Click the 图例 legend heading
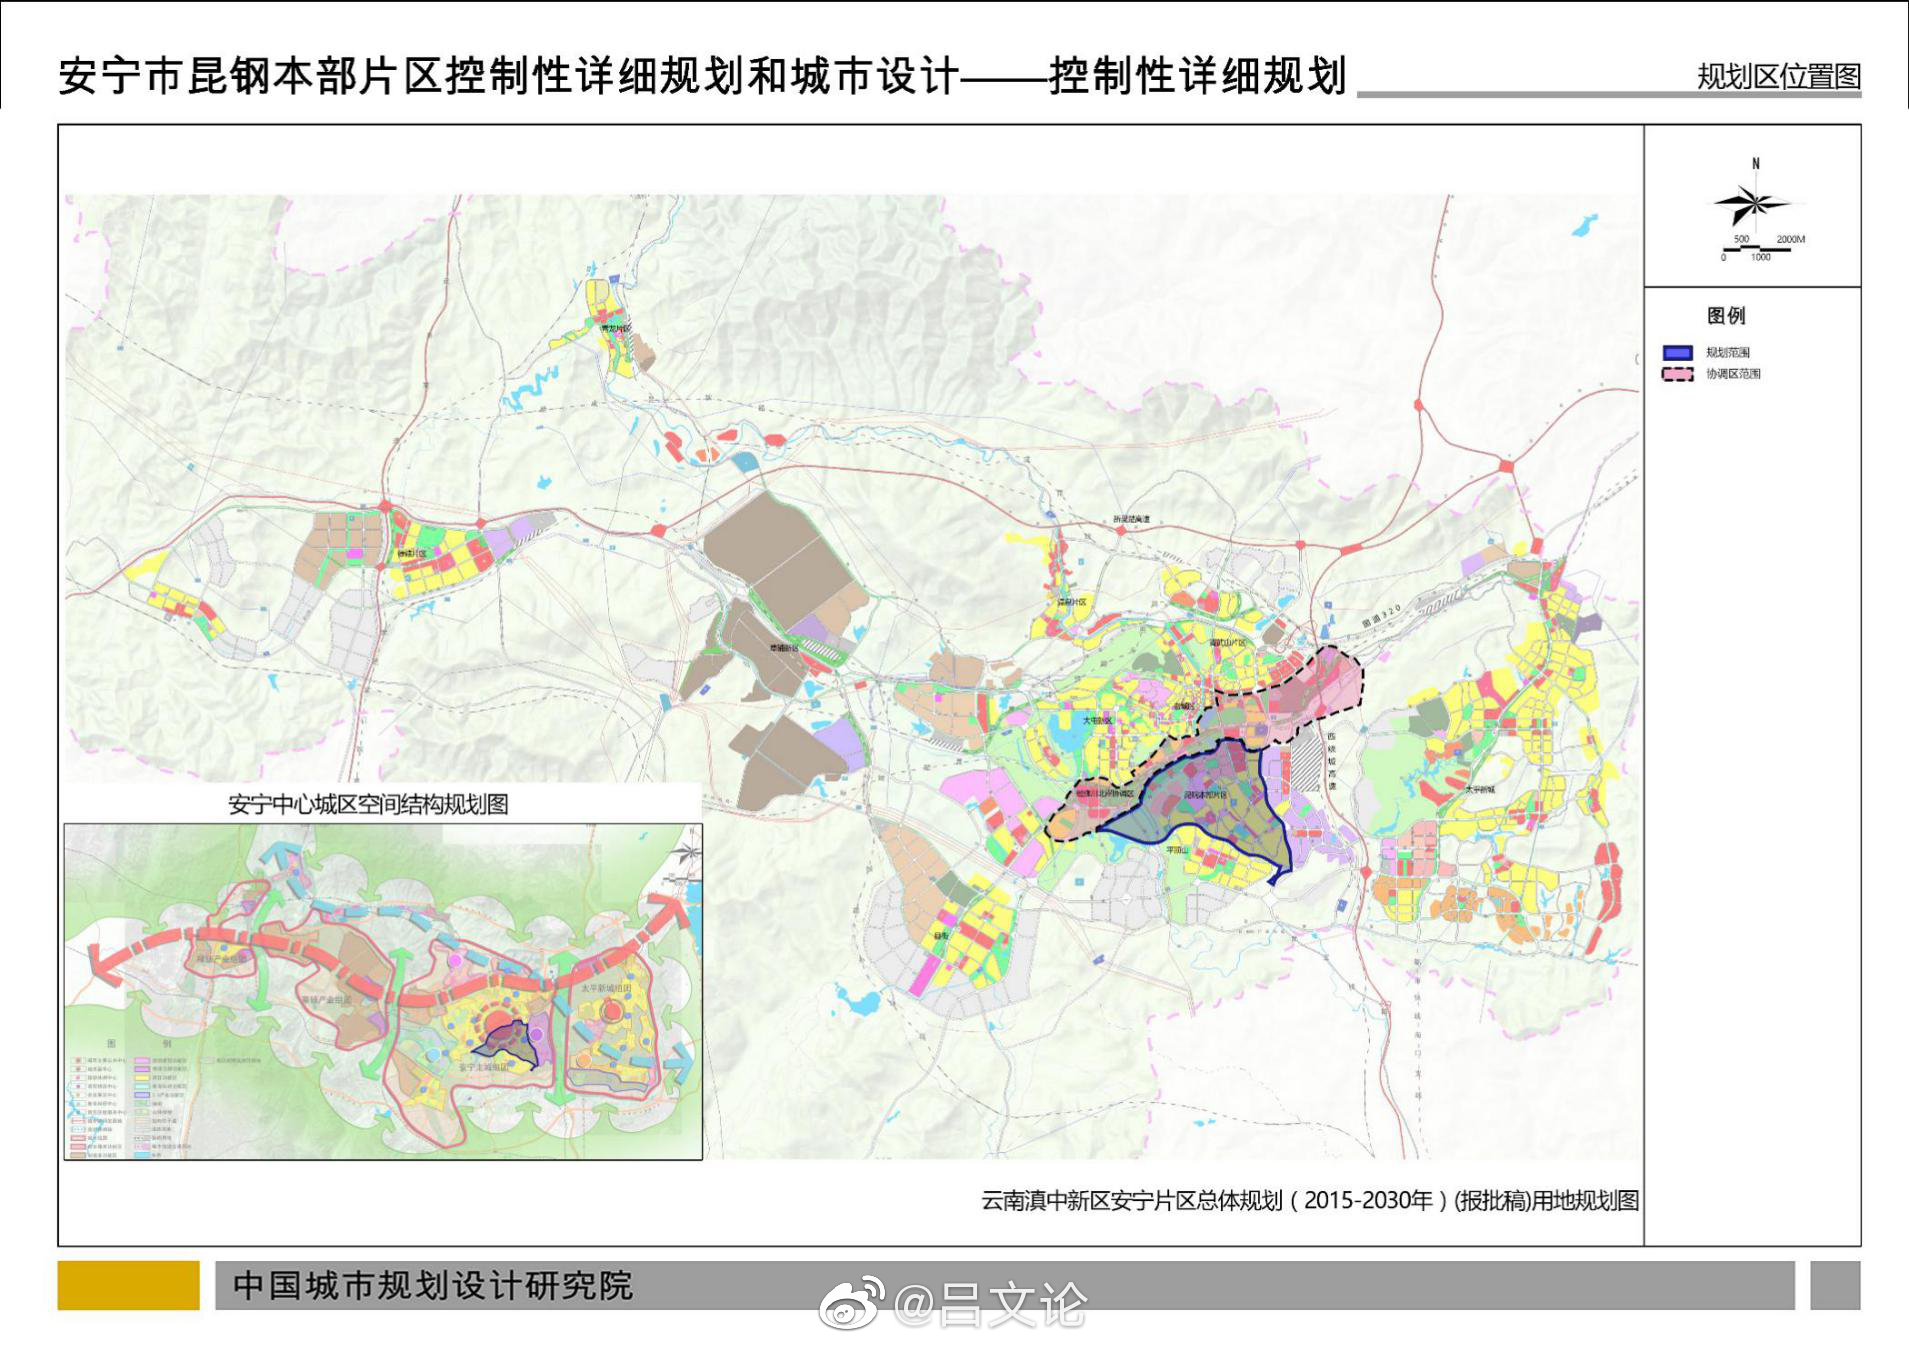Viewport: 1909px width, 1351px height. click(1726, 316)
